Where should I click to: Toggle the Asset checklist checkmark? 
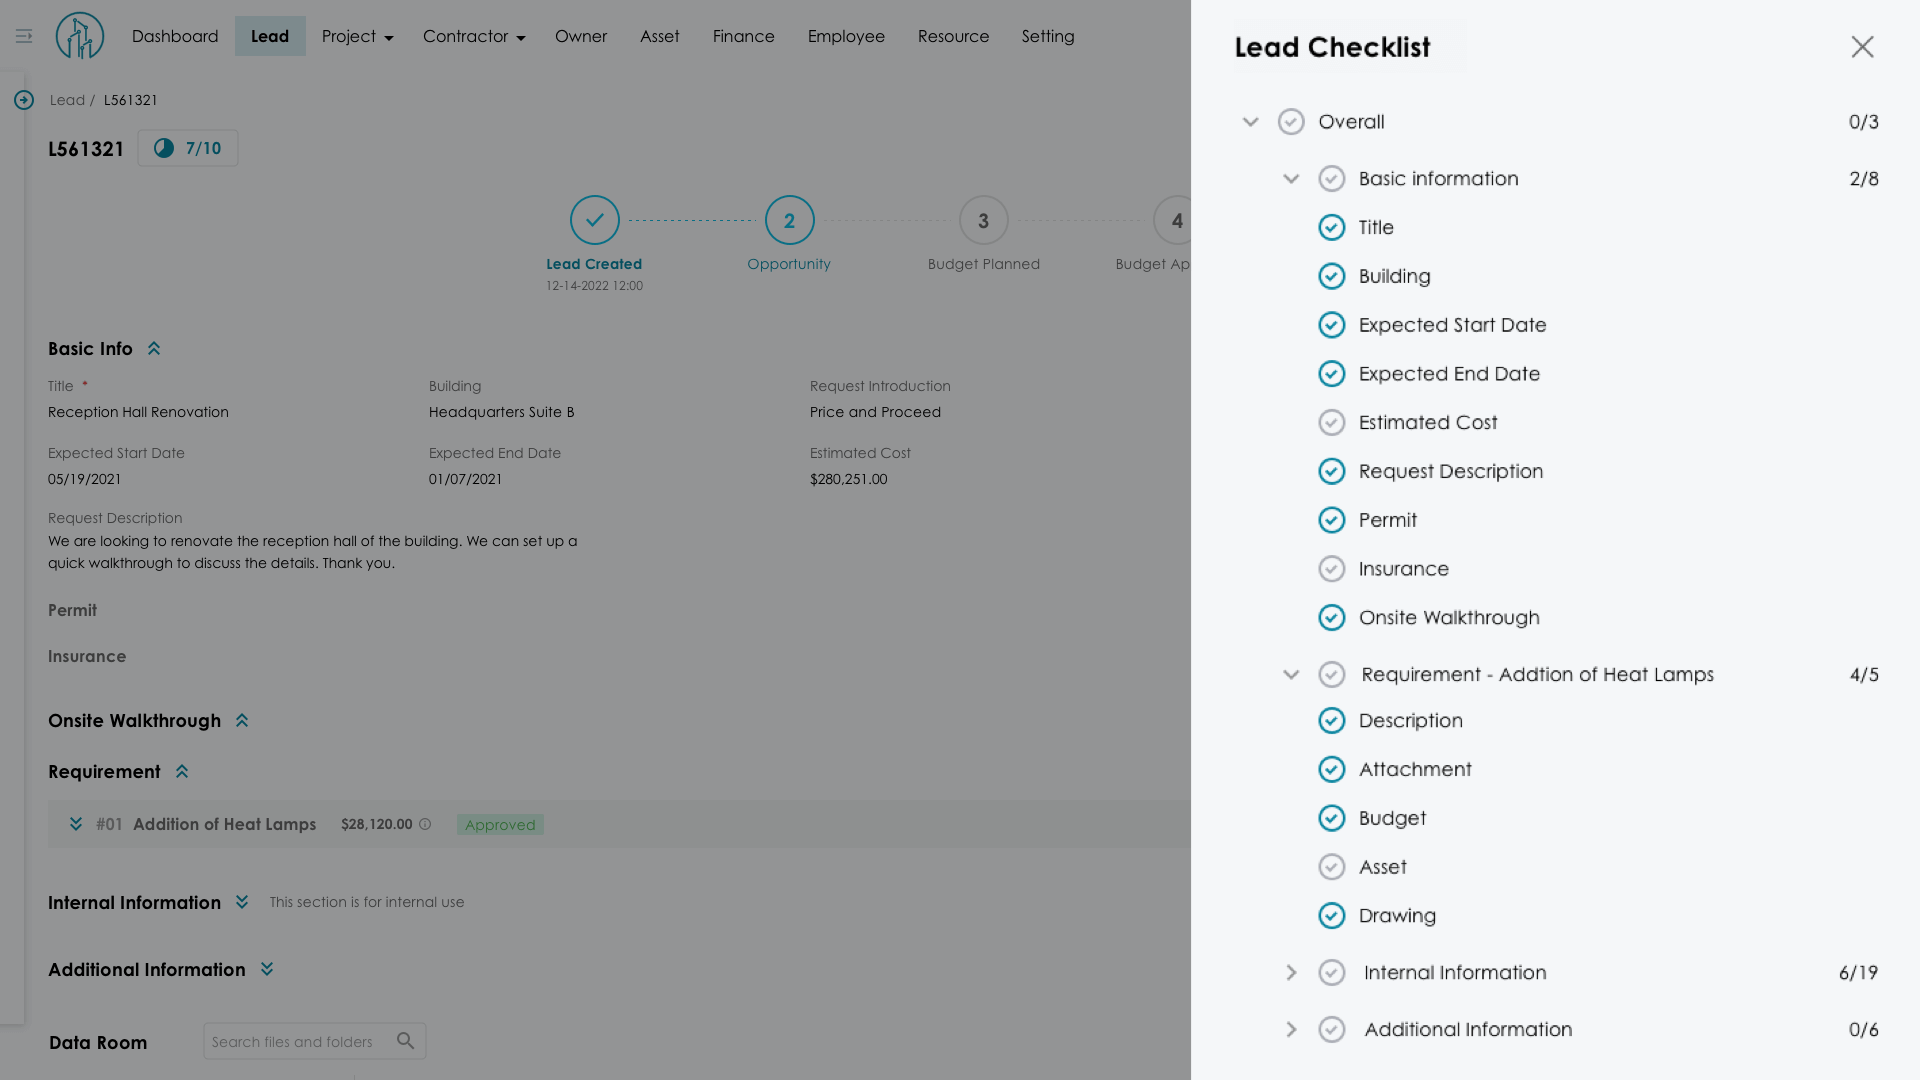click(1331, 867)
